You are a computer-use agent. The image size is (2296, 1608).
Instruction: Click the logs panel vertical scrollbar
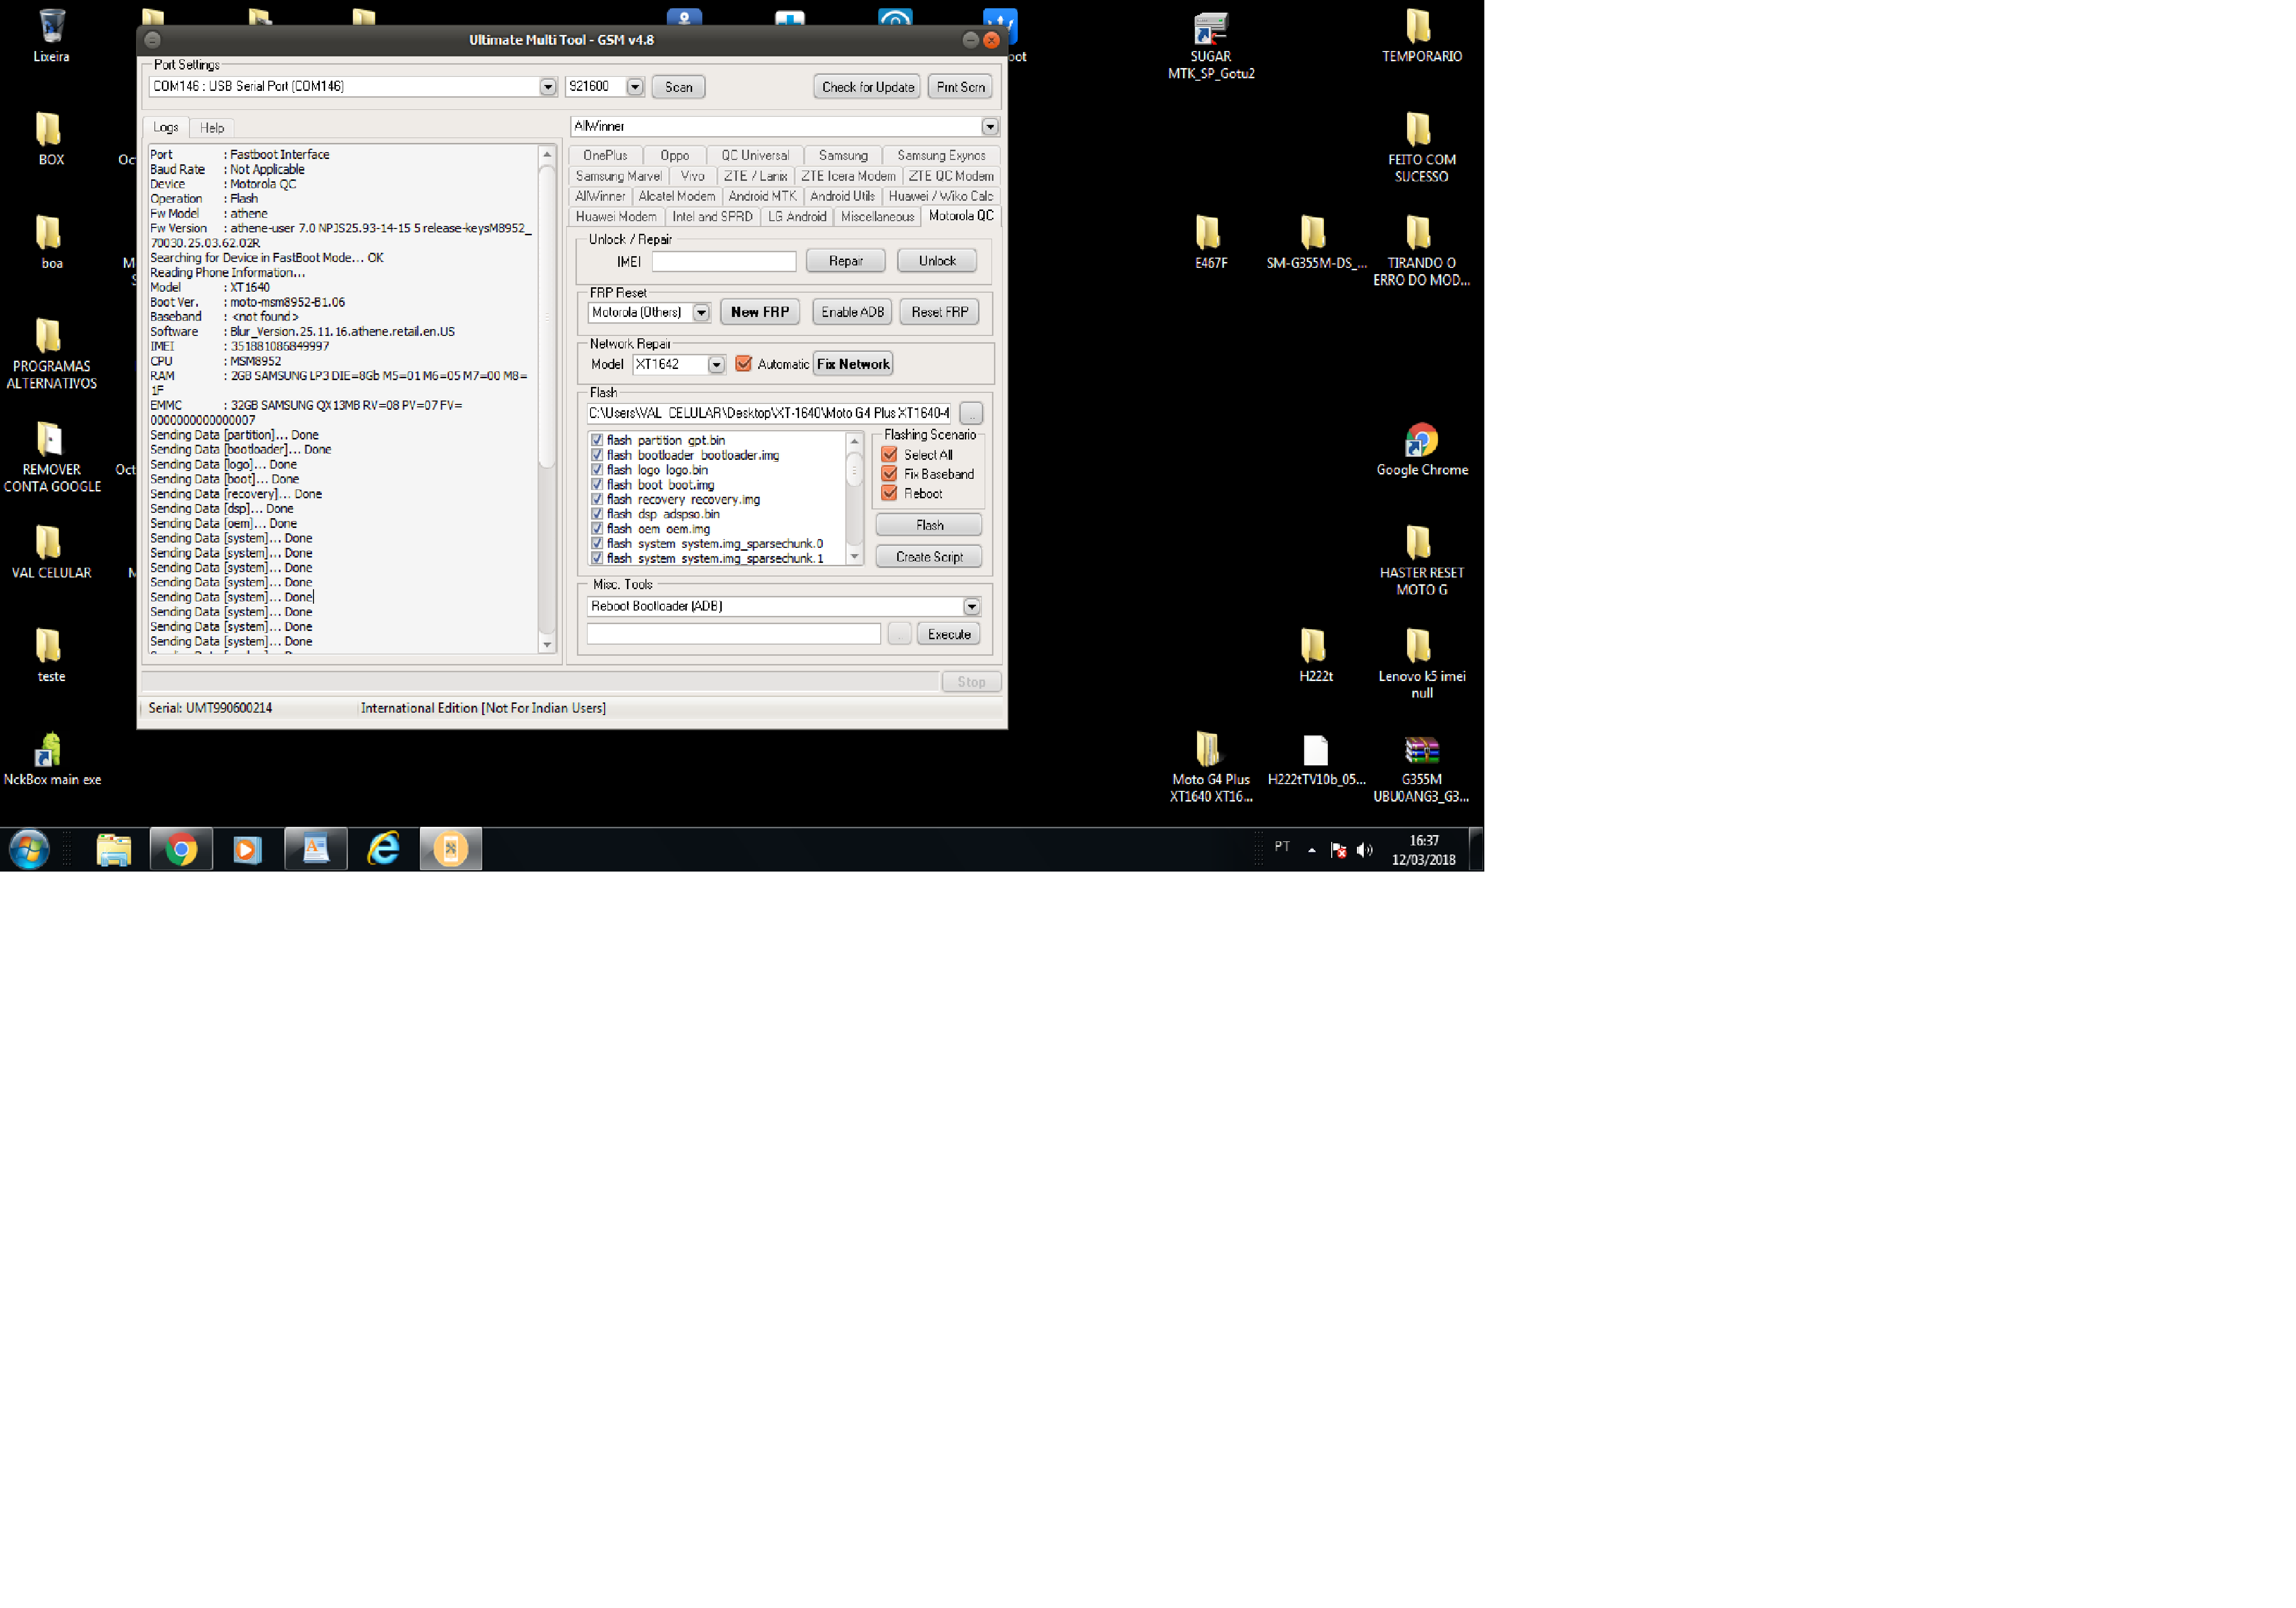point(547,399)
